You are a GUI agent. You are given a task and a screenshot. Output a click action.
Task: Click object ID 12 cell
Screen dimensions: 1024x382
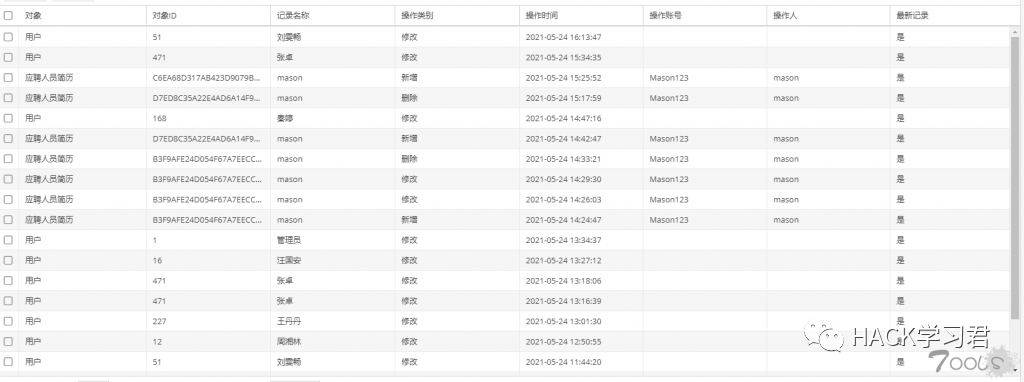click(157, 341)
